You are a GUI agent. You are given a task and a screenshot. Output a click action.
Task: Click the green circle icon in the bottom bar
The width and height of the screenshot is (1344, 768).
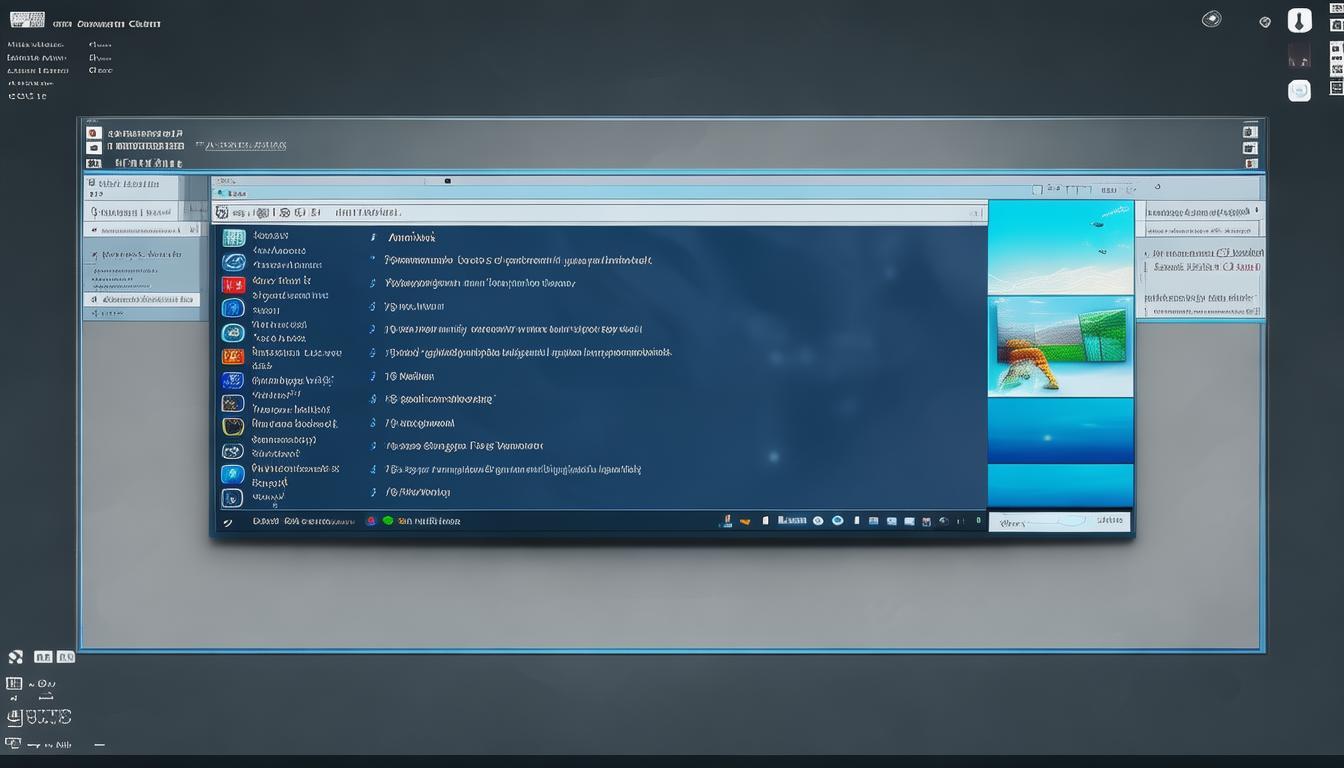[388, 521]
